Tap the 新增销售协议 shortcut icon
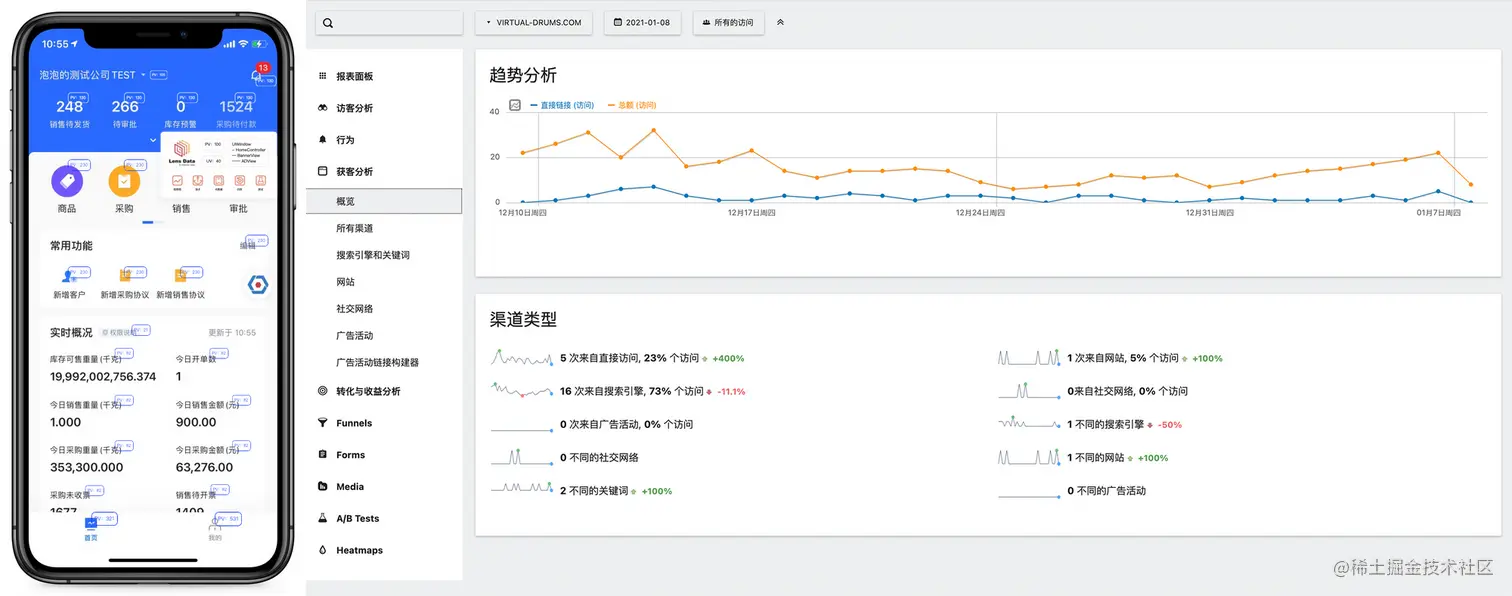The height and width of the screenshot is (596, 1512). pos(181,276)
